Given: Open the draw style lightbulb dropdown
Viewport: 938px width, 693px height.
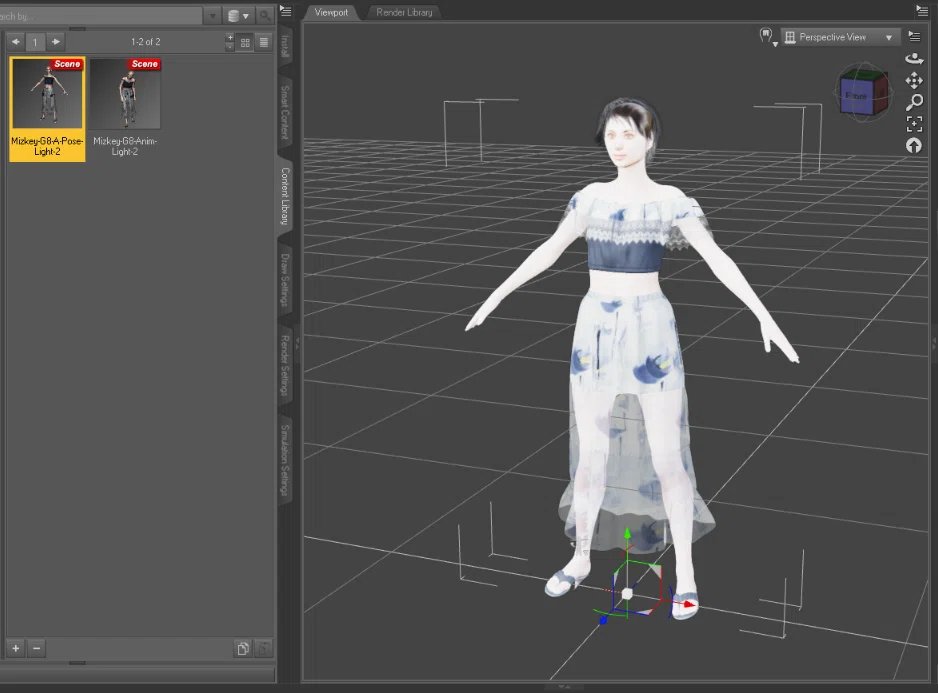Looking at the screenshot, I should tap(768, 37).
